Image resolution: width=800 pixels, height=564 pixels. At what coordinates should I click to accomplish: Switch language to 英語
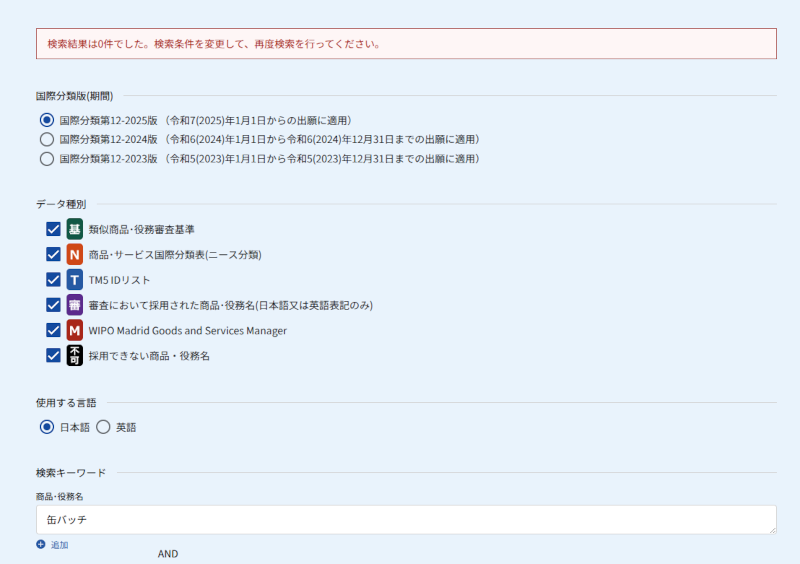coord(103,427)
